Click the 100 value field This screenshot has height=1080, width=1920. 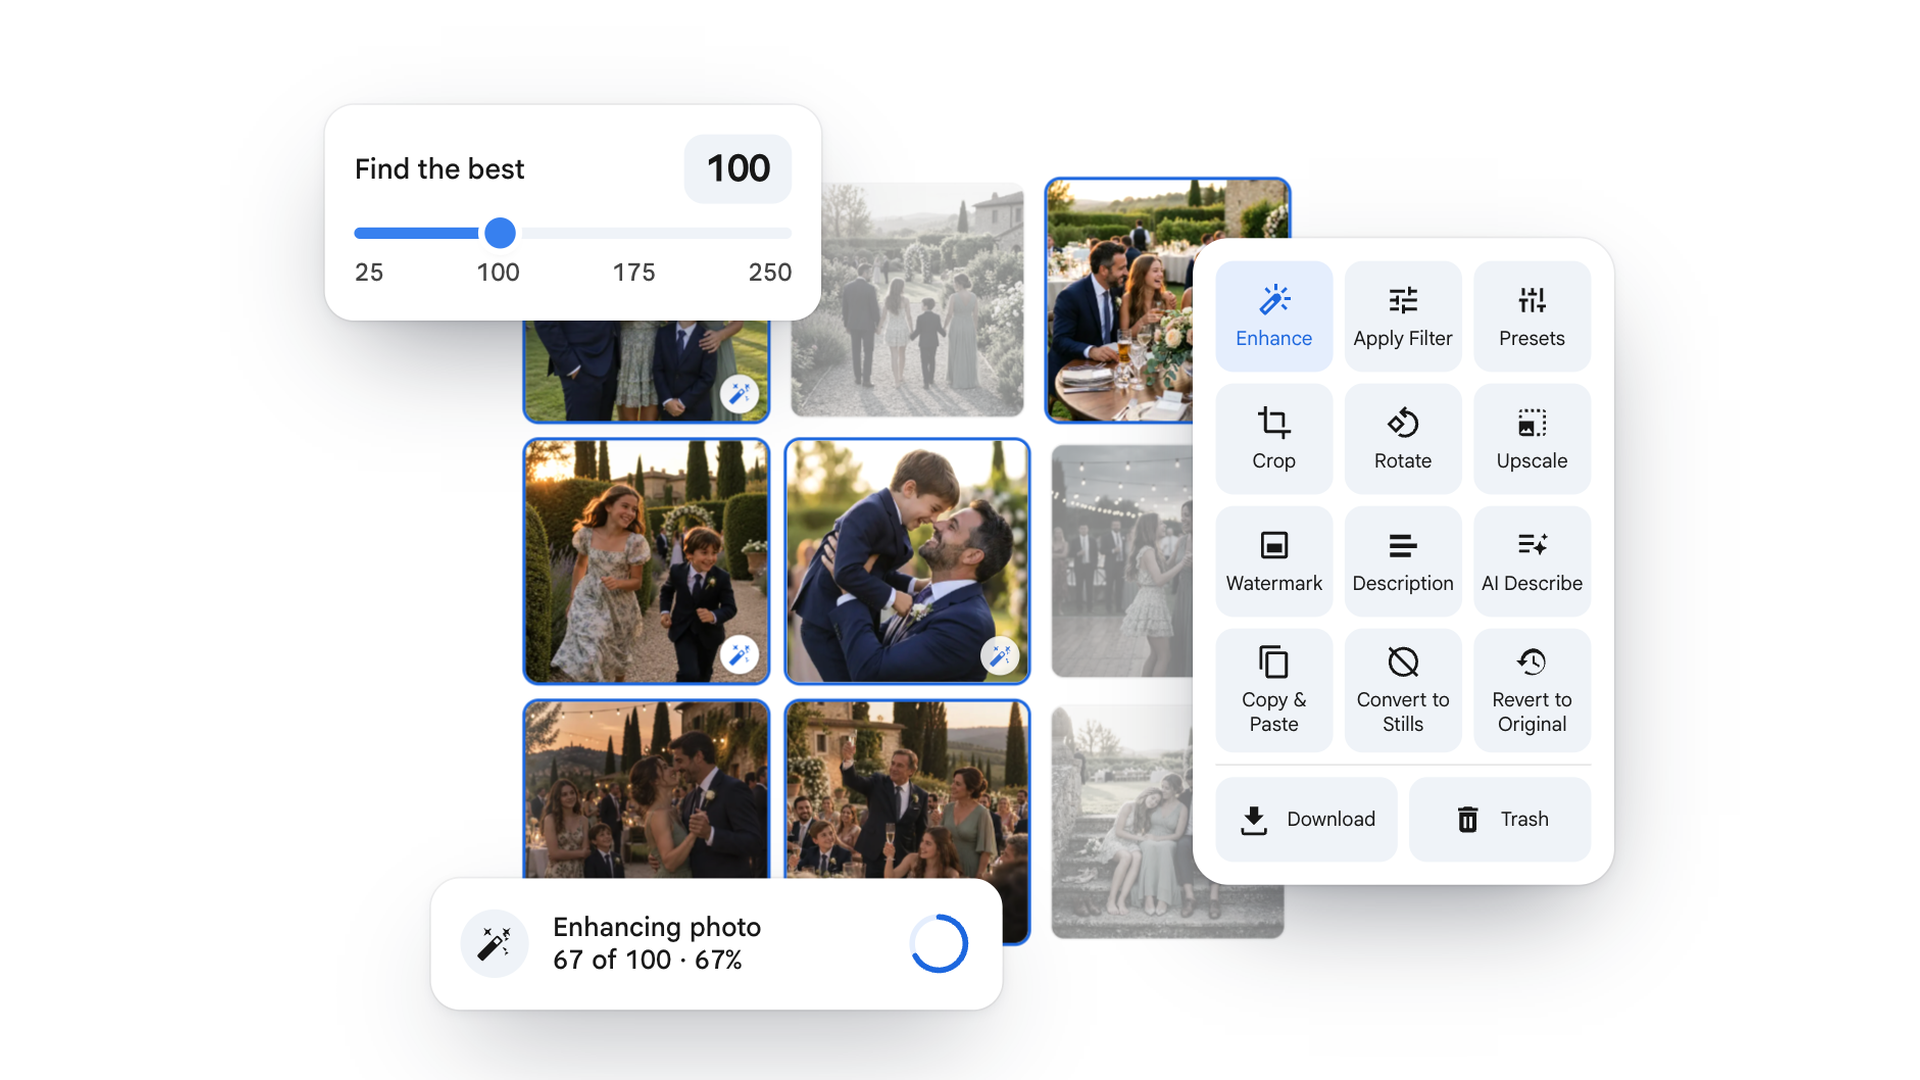738,168
